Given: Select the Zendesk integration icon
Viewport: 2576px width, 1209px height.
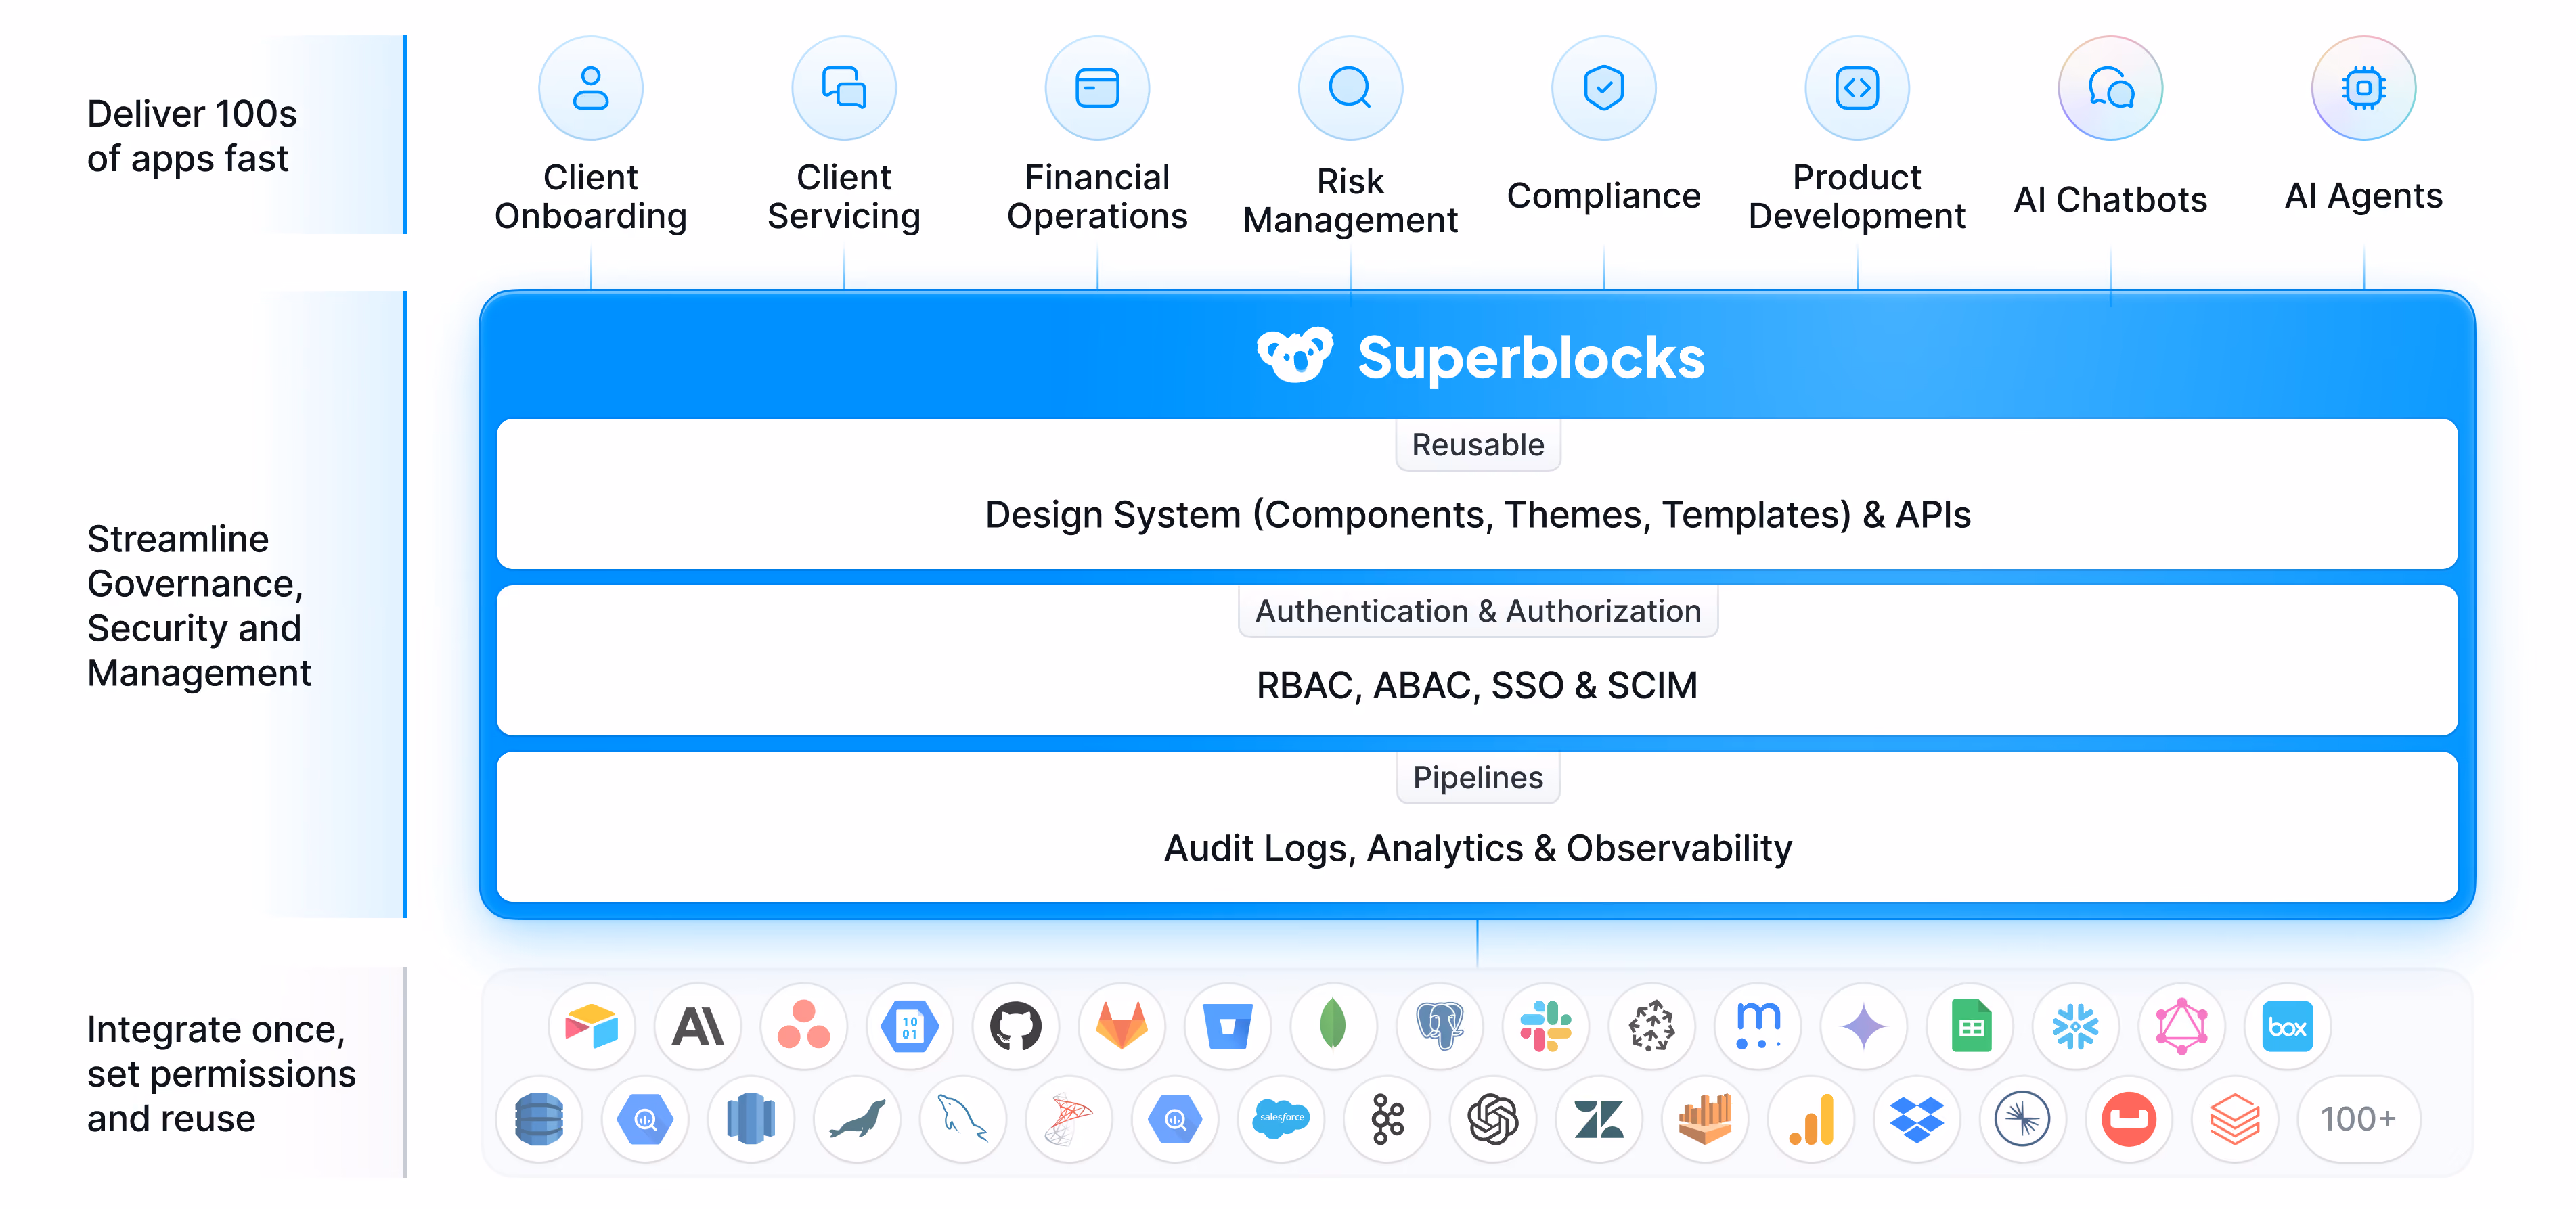Looking at the screenshot, I should click(1600, 1119).
